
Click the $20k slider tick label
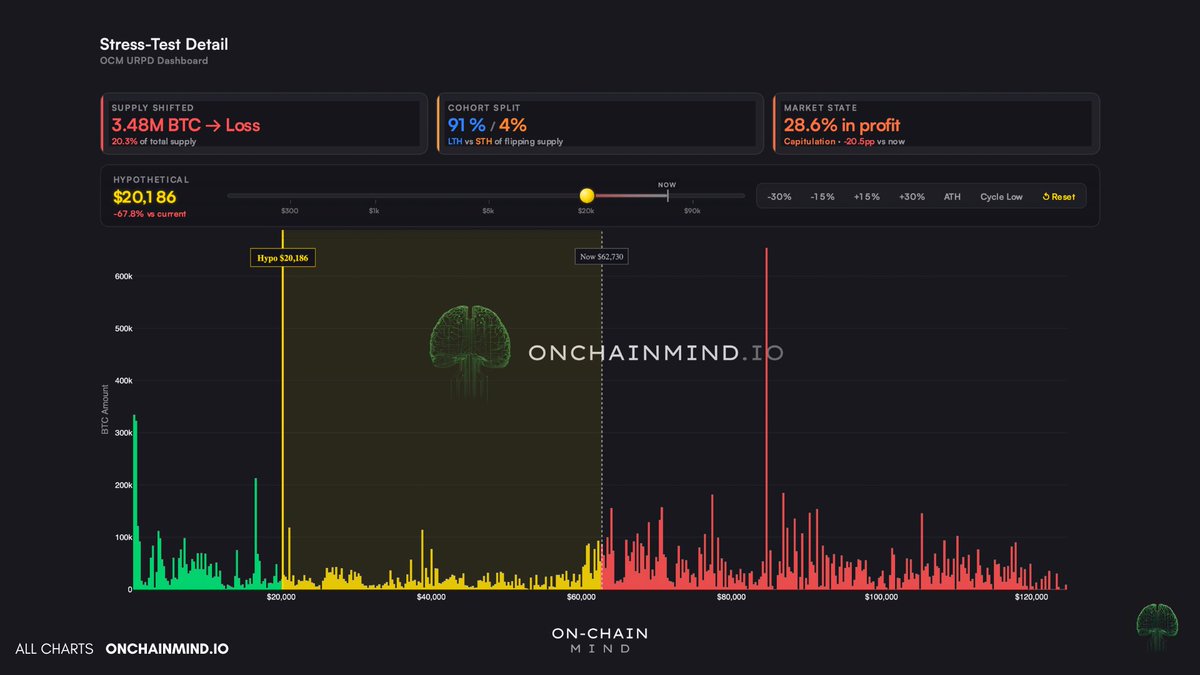586,211
